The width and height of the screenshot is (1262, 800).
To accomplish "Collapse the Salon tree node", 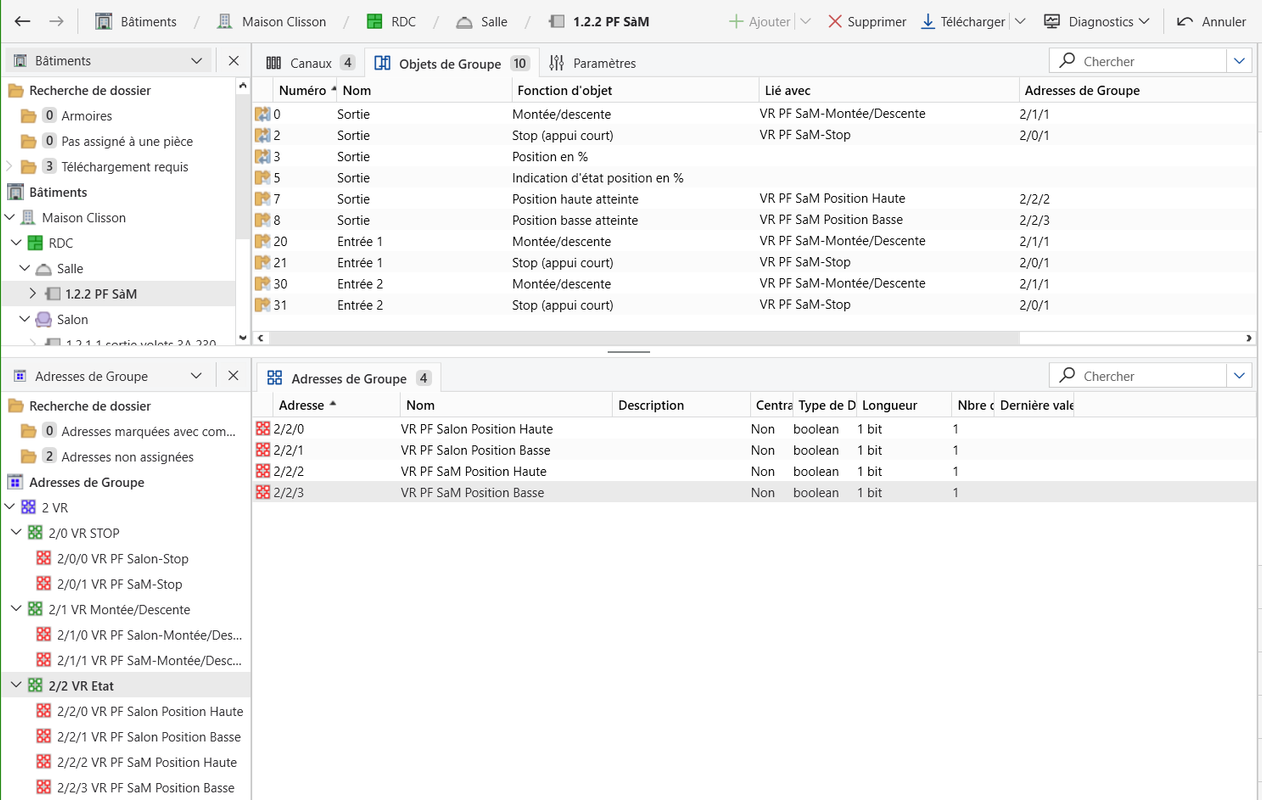I will pos(25,319).
